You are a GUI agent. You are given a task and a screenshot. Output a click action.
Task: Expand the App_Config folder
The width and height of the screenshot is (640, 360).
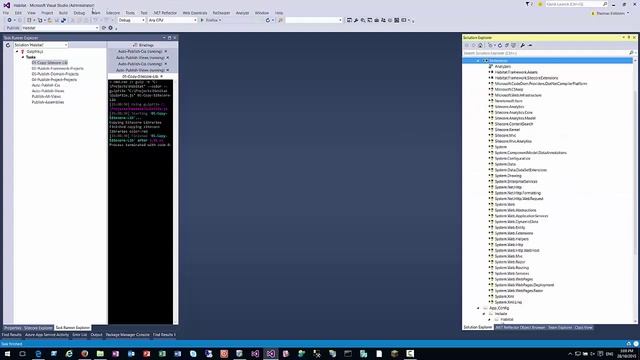tap(478, 308)
